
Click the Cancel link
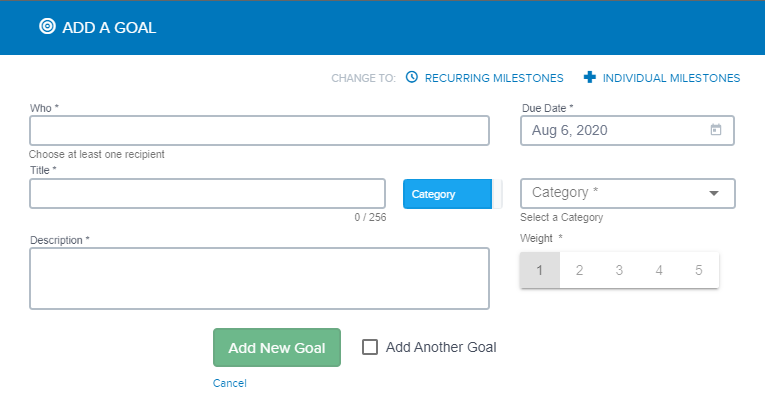coord(229,383)
